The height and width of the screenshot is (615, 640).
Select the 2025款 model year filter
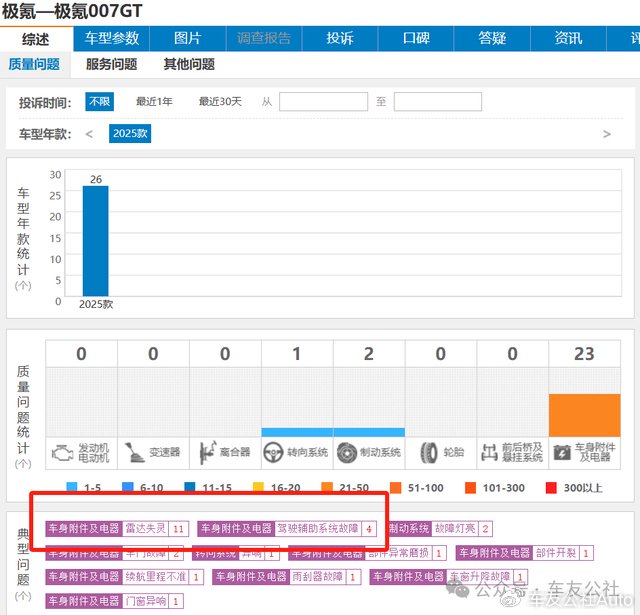click(x=130, y=133)
